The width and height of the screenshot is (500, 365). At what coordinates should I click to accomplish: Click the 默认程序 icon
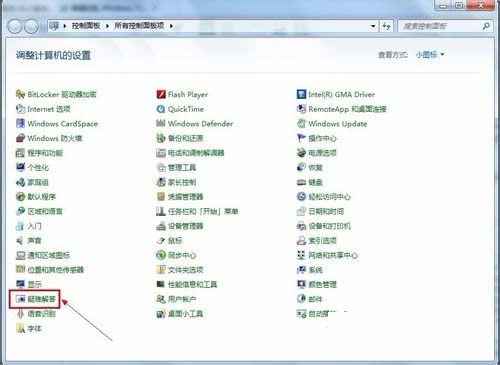pos(20,197)
